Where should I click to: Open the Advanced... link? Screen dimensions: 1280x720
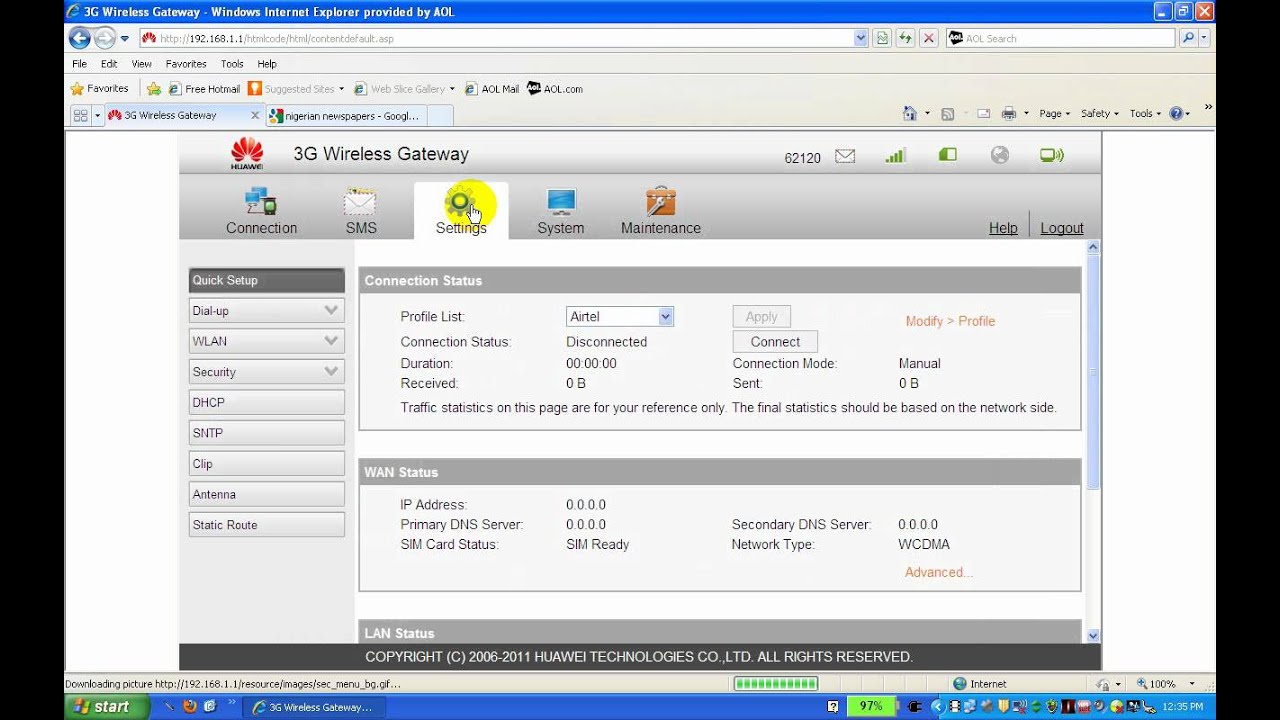coord(938,572)
